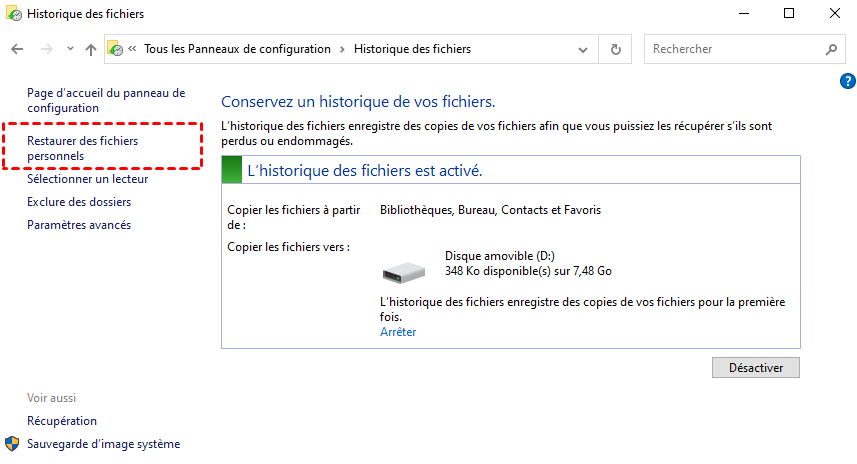The image size is (857, 464).
Task: Click 'Bibliothèques, Bureau, Contacts et Favoris' text
Action: pos(490,210)
